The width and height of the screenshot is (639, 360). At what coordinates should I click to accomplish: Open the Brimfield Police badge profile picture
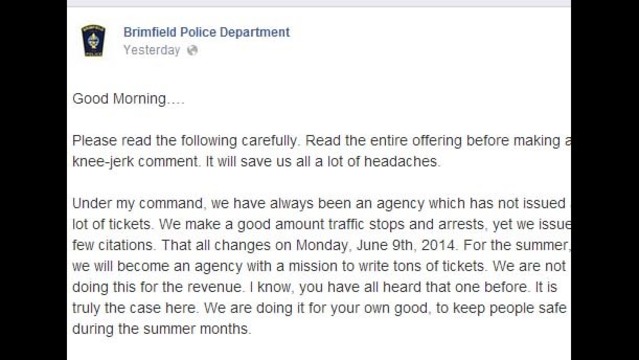[93, 41]
